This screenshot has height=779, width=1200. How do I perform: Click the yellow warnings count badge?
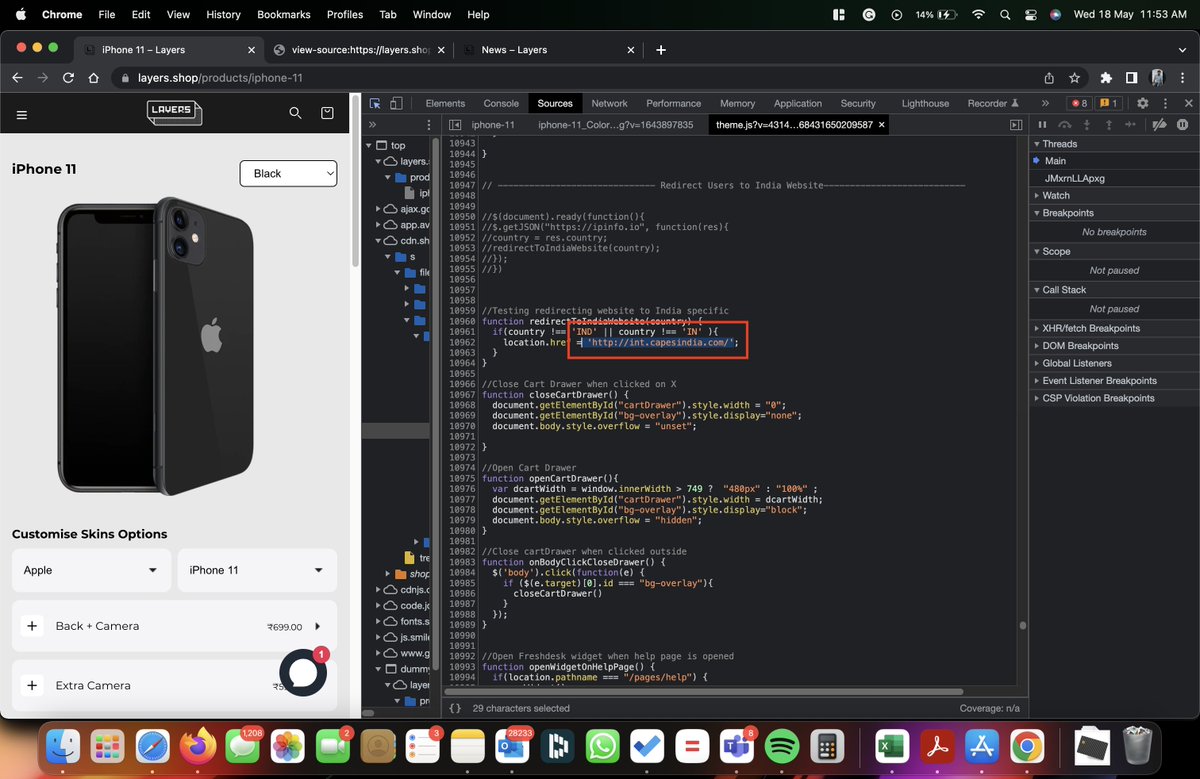(x=1108, y=103)
